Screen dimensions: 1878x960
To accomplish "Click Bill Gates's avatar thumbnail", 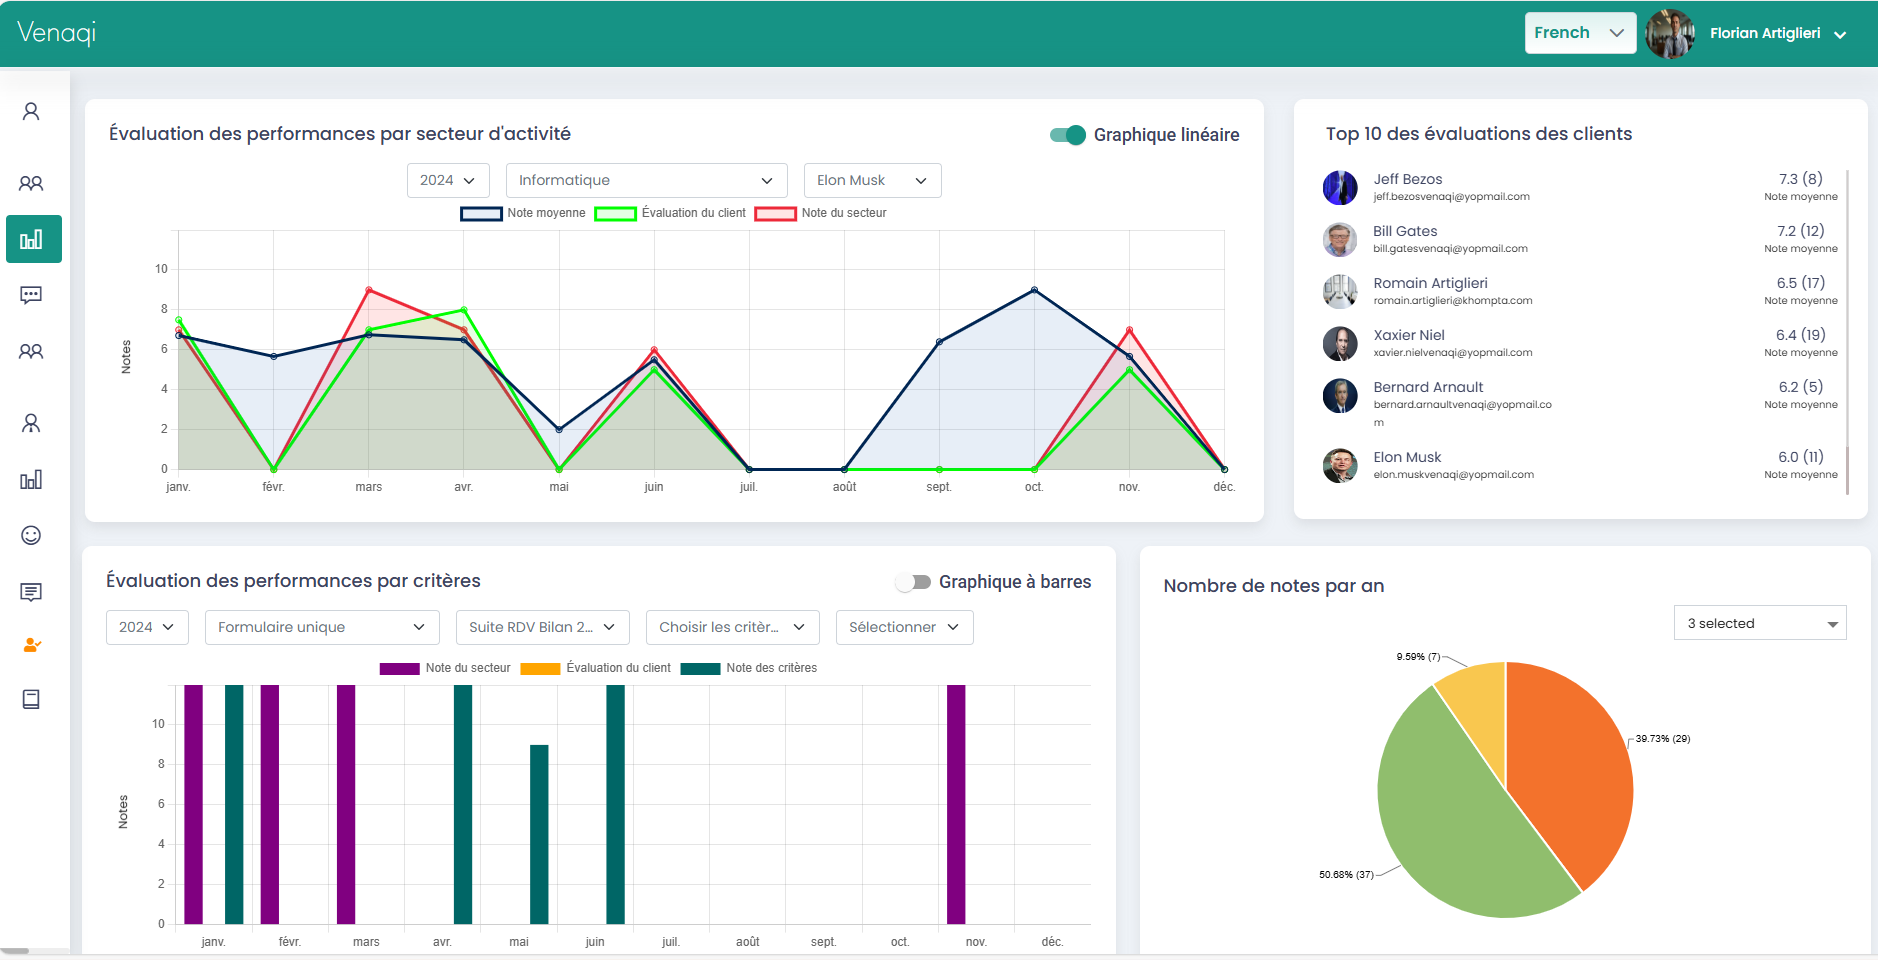I will (1340, 240).
